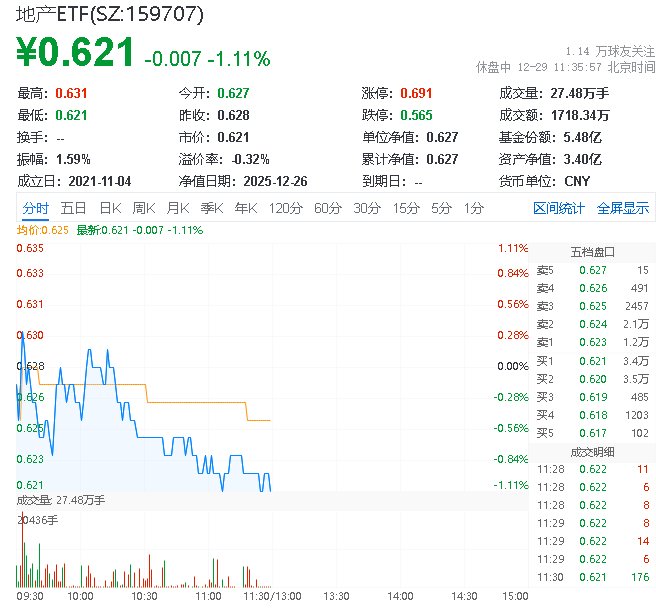Click the 区间统计 range statistics button
The width and height of the screenshot is (656, 615).
(559, 208)
